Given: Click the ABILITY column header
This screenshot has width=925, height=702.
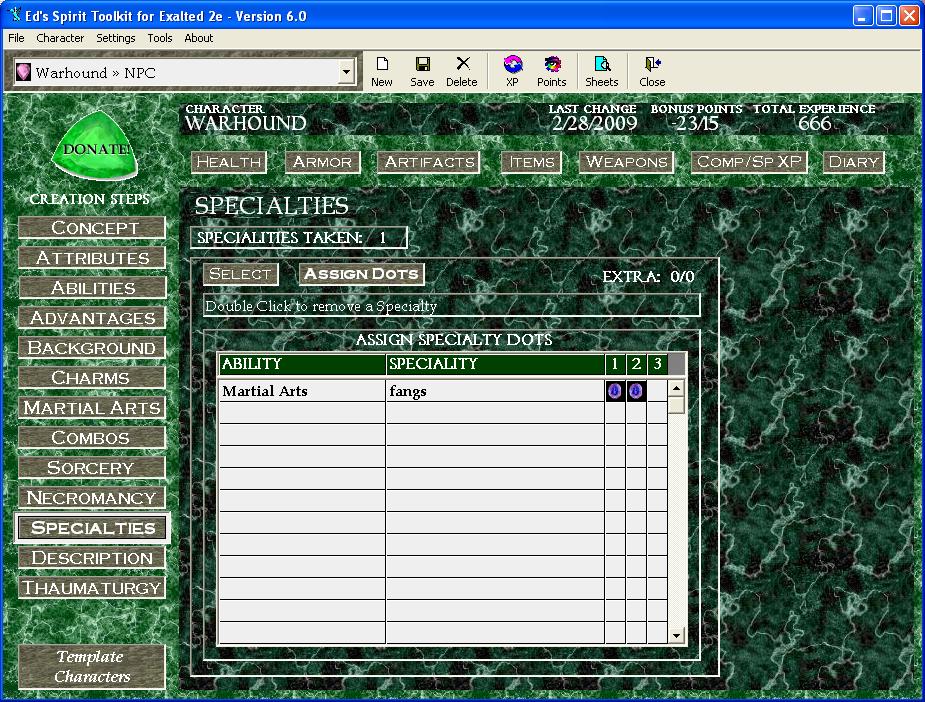Looking at the screenshot, I should tap(302, 364).
